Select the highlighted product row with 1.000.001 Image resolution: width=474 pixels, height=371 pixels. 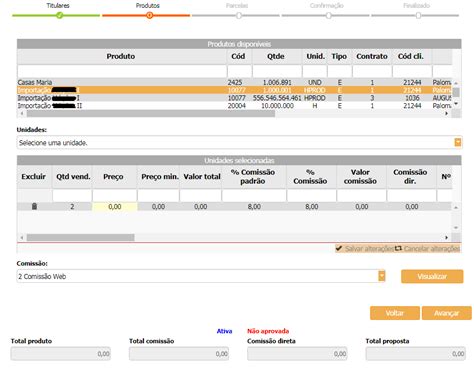click(234, 90)
